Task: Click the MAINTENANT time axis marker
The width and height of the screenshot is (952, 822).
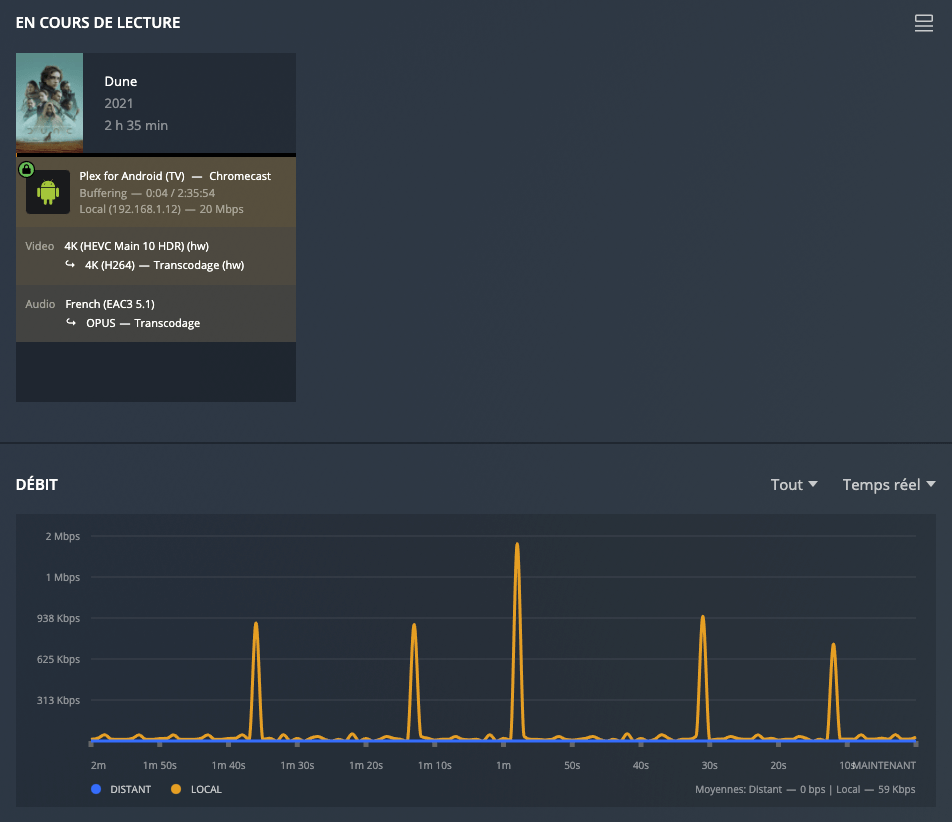Action: pyautogui.click(x=884, y=765)
